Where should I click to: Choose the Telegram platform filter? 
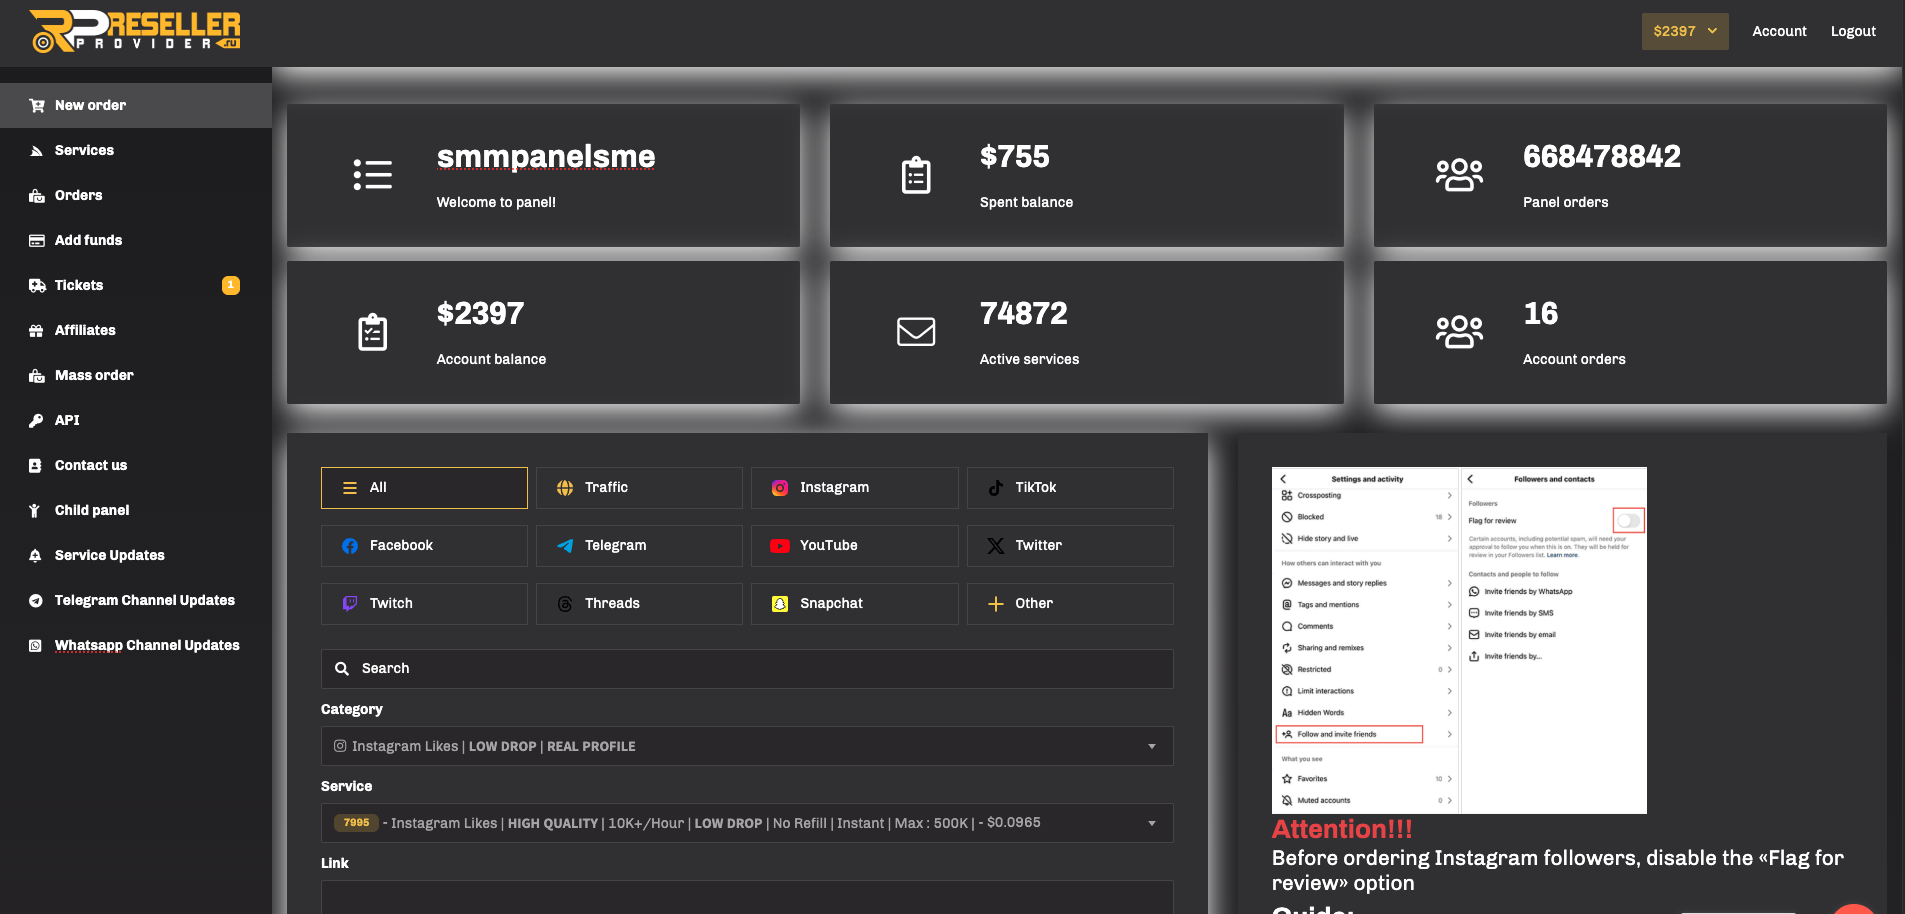(x=639, y=546)
